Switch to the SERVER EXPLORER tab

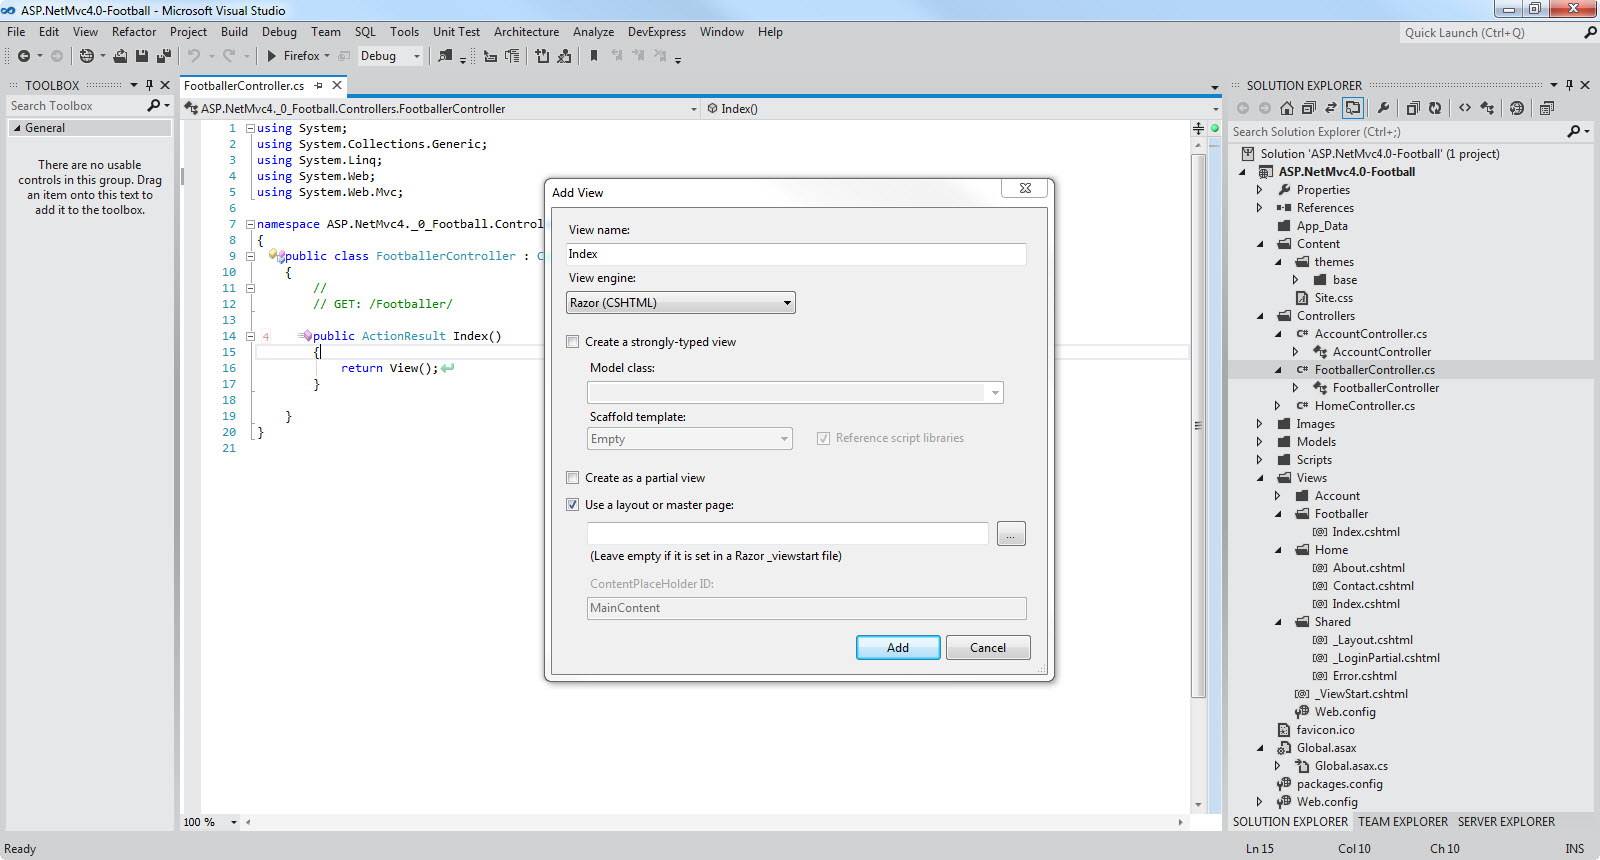[1506, 822]
